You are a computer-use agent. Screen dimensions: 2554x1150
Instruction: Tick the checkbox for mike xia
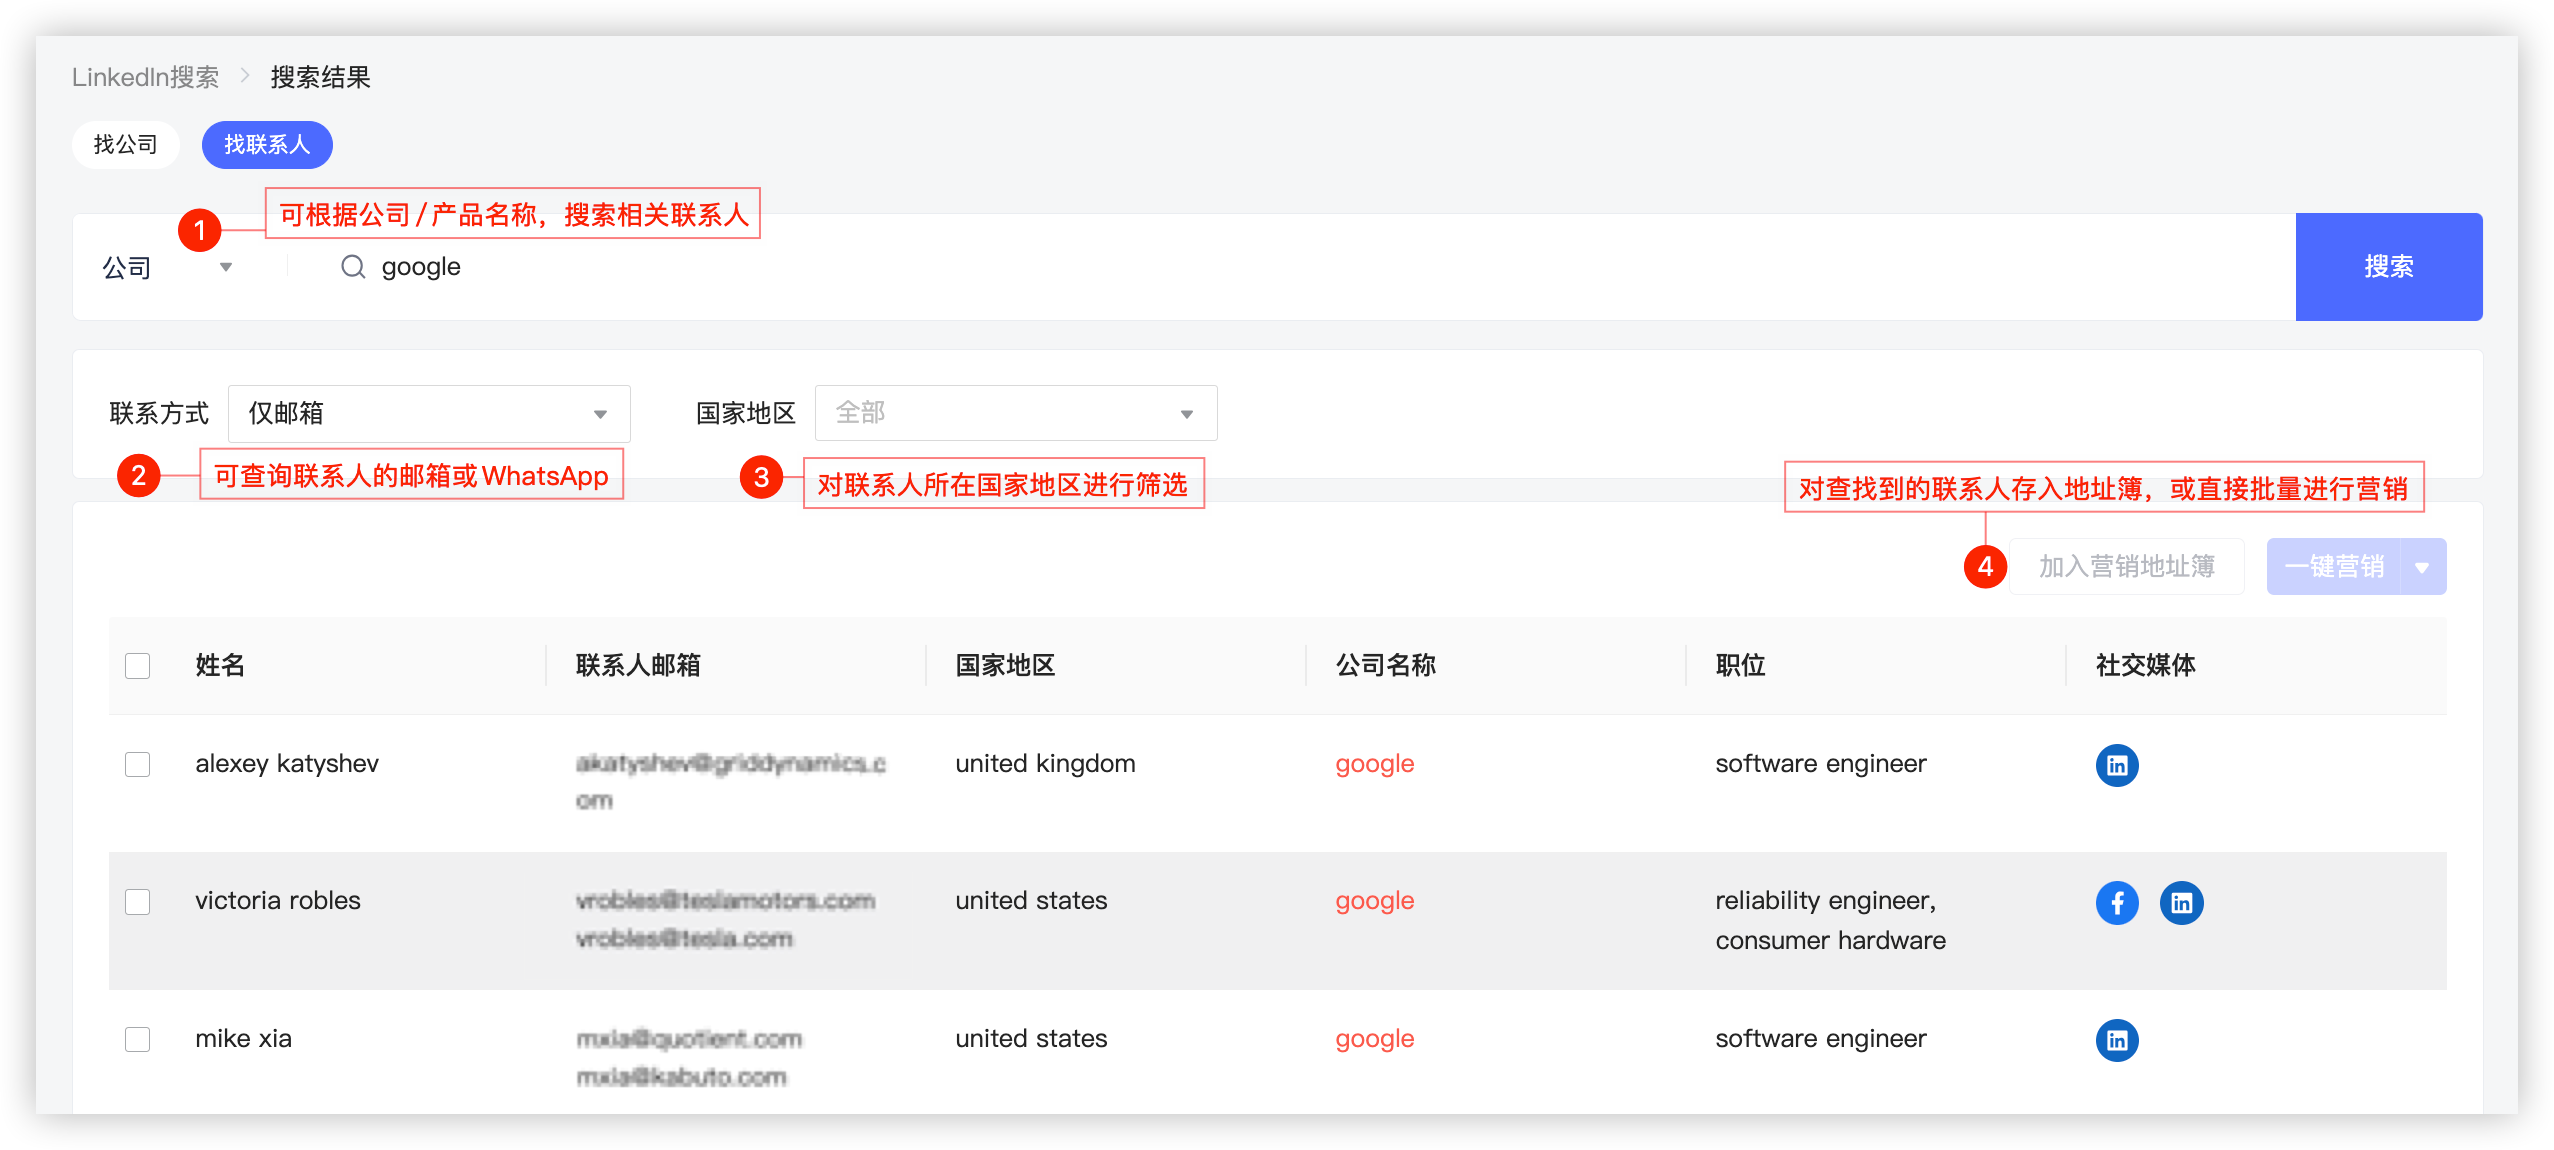coord(138,1039)
